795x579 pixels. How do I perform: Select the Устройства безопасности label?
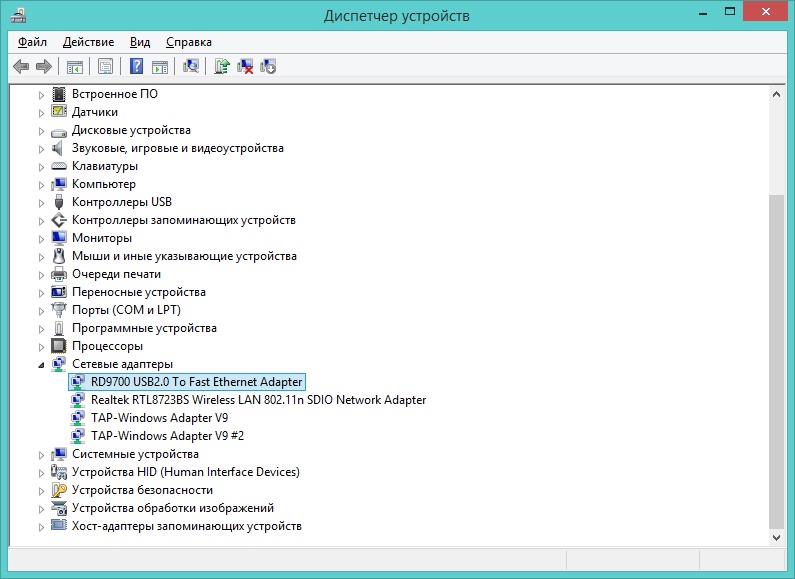142,490
